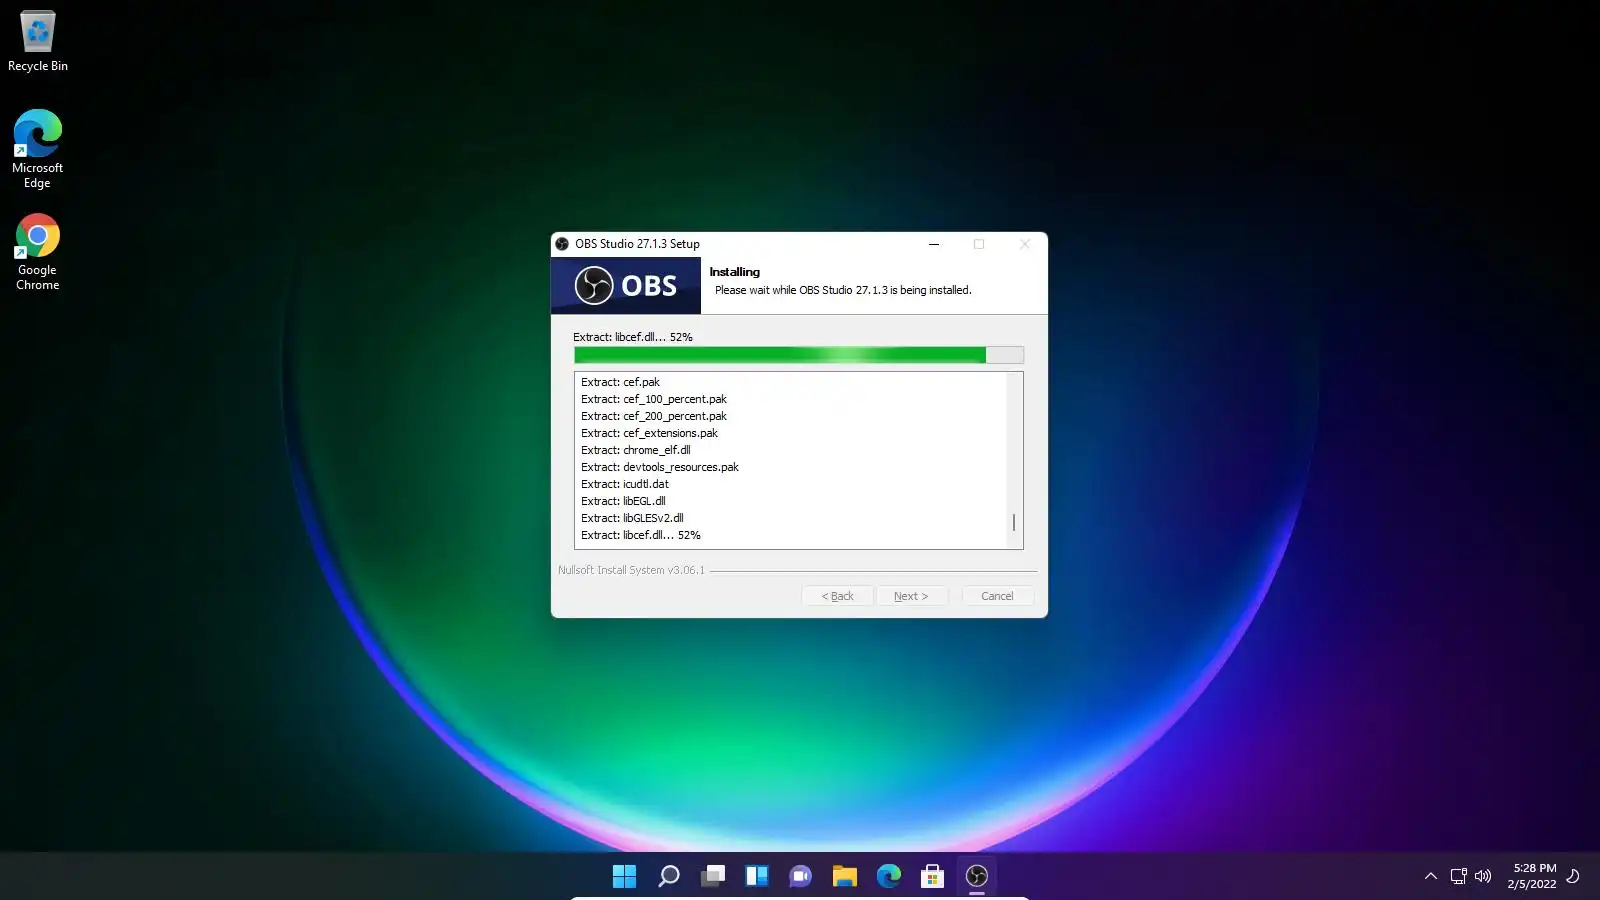Open taskbar Search

click(x=669, y=876)
